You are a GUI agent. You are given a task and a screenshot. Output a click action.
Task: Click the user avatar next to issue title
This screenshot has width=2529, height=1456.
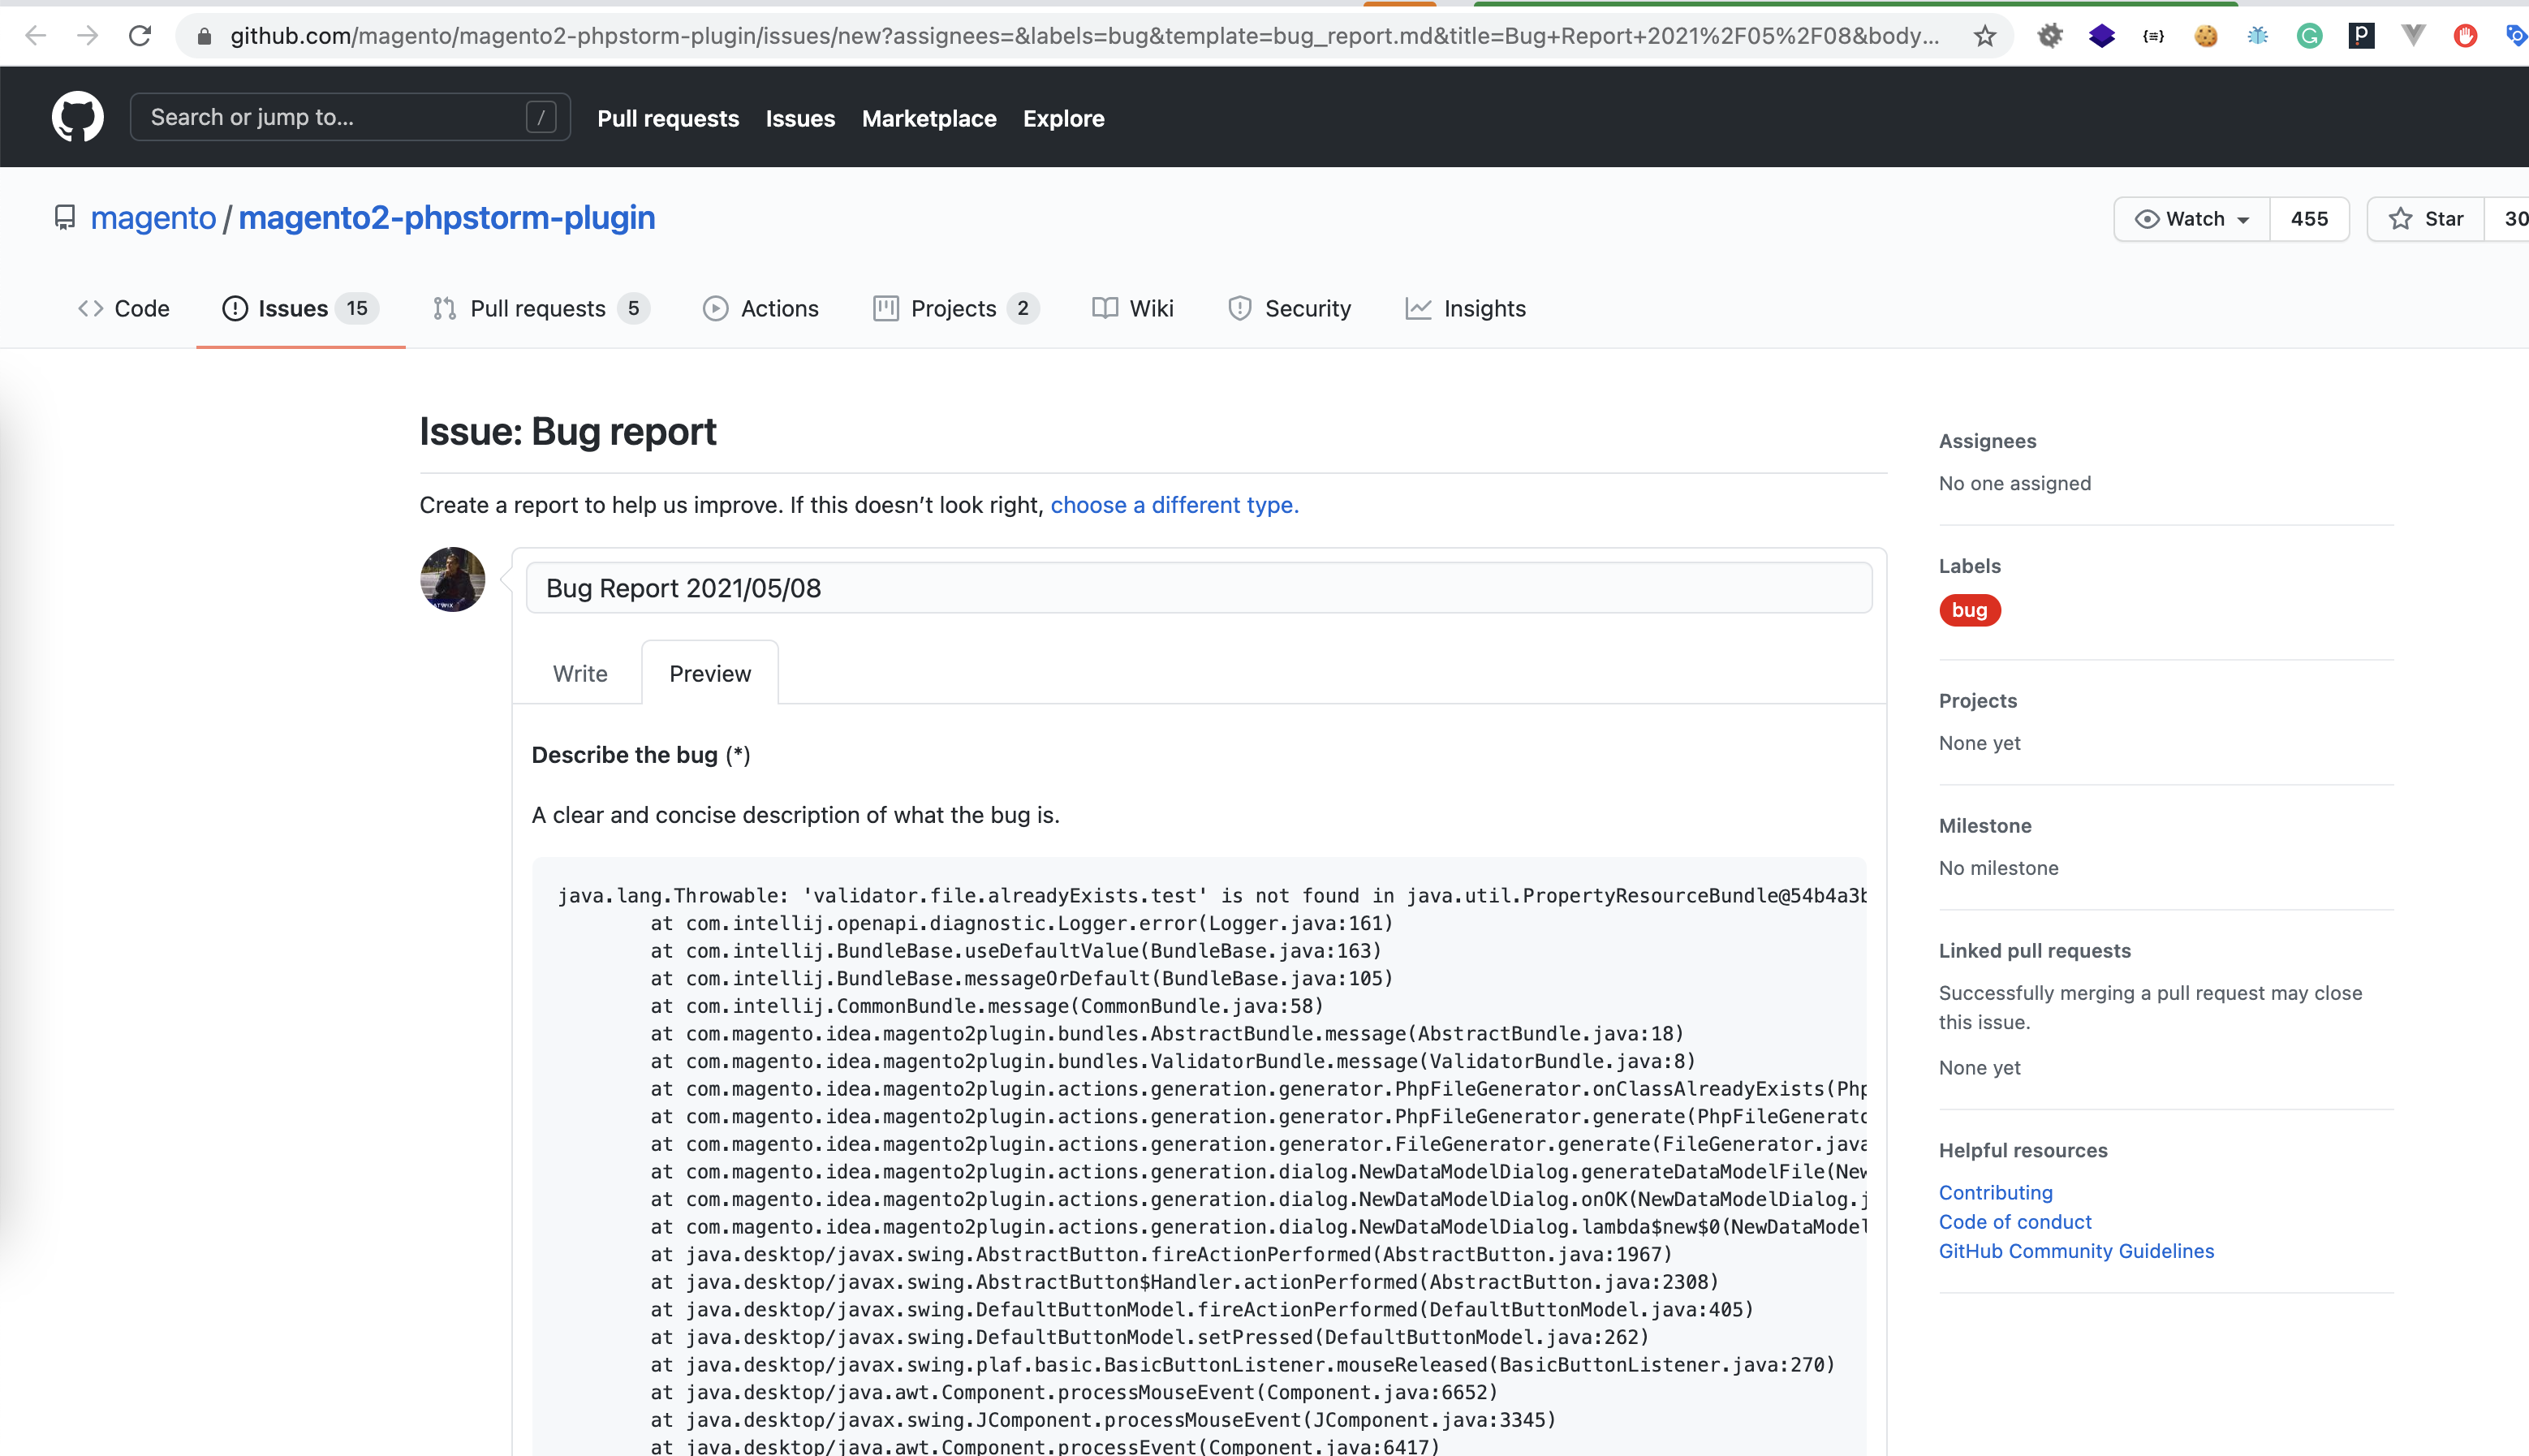(x=453, y=580)
